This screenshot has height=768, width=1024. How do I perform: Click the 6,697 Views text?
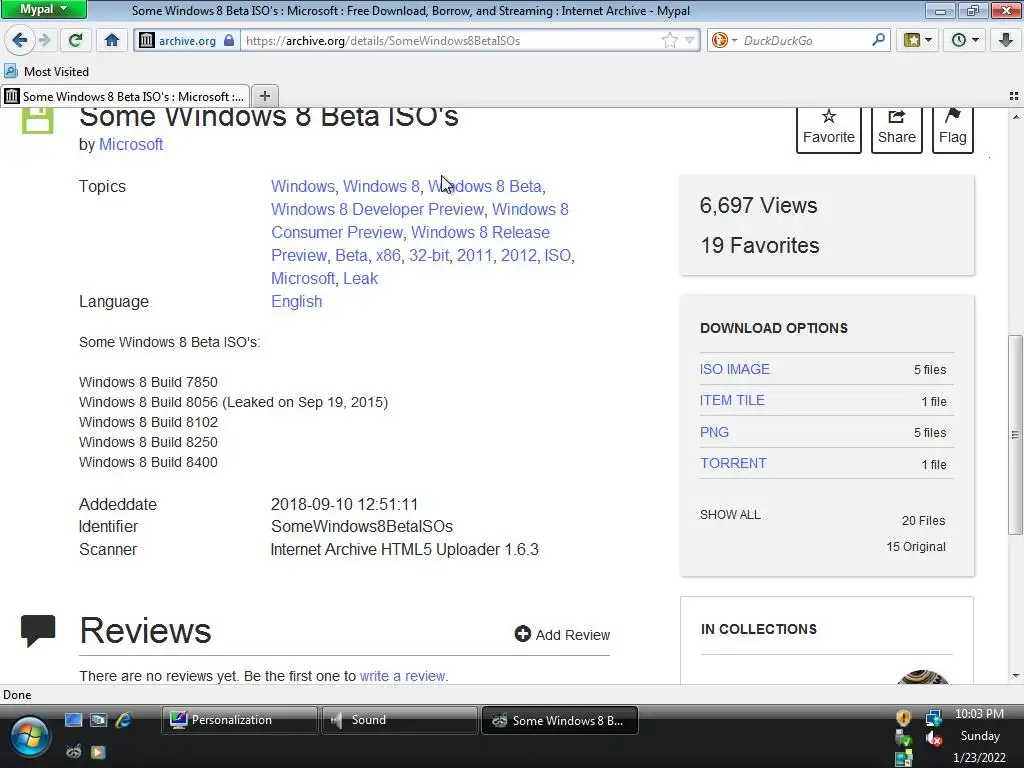coord(758,206)
